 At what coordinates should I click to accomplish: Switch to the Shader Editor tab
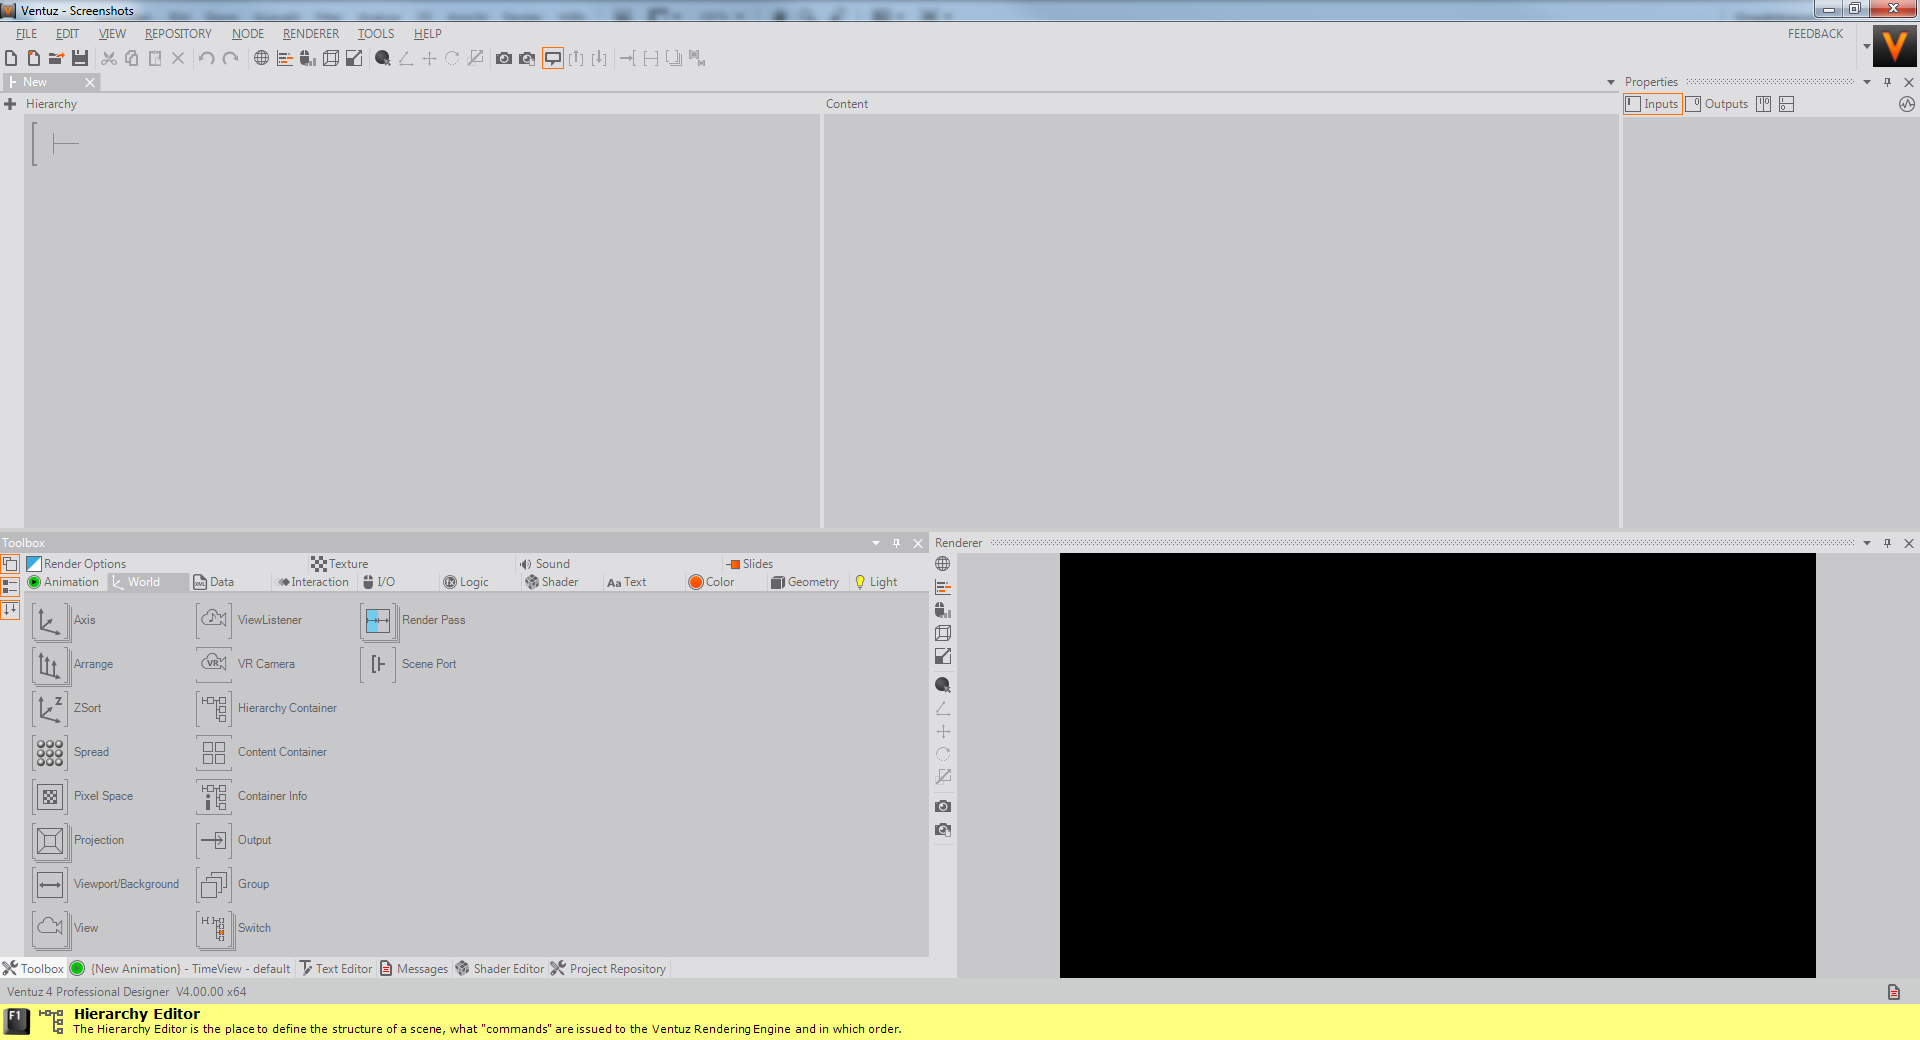click(x=500, y=969)
